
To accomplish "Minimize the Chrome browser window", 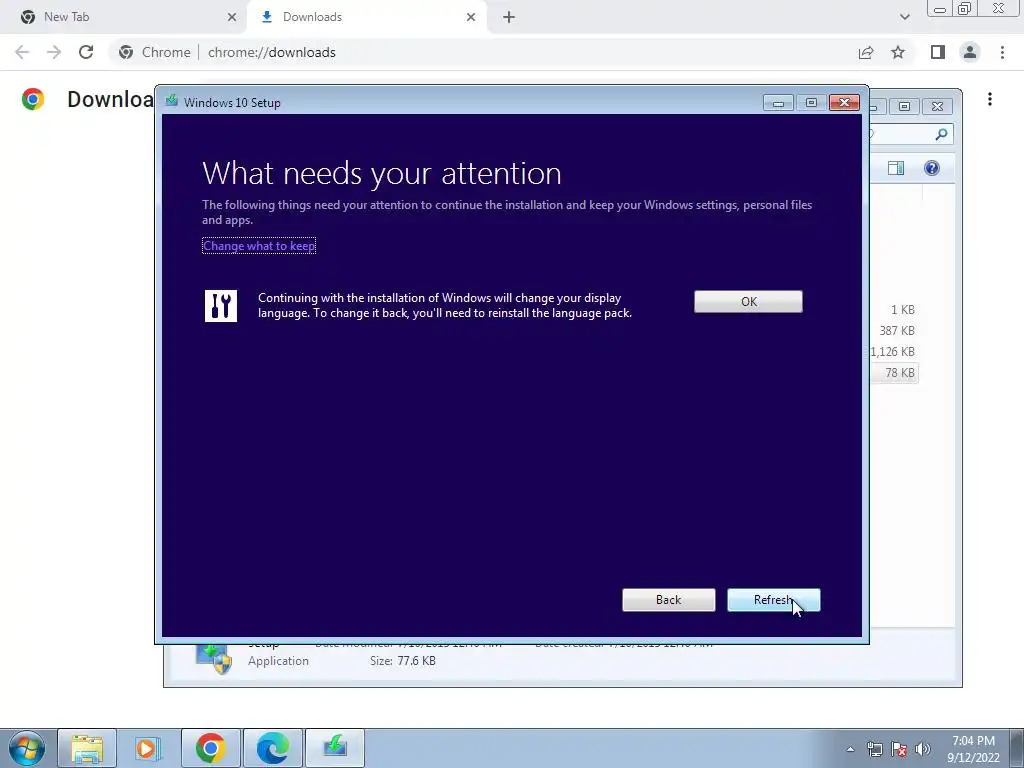I will 939,9.
